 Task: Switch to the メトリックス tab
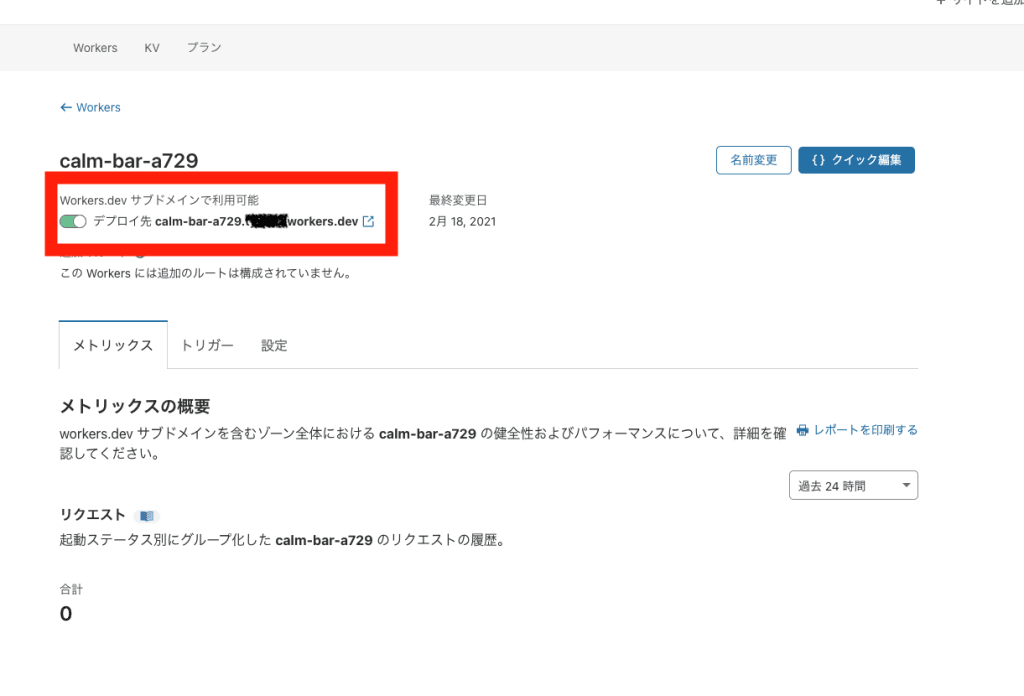pos(113,345)
